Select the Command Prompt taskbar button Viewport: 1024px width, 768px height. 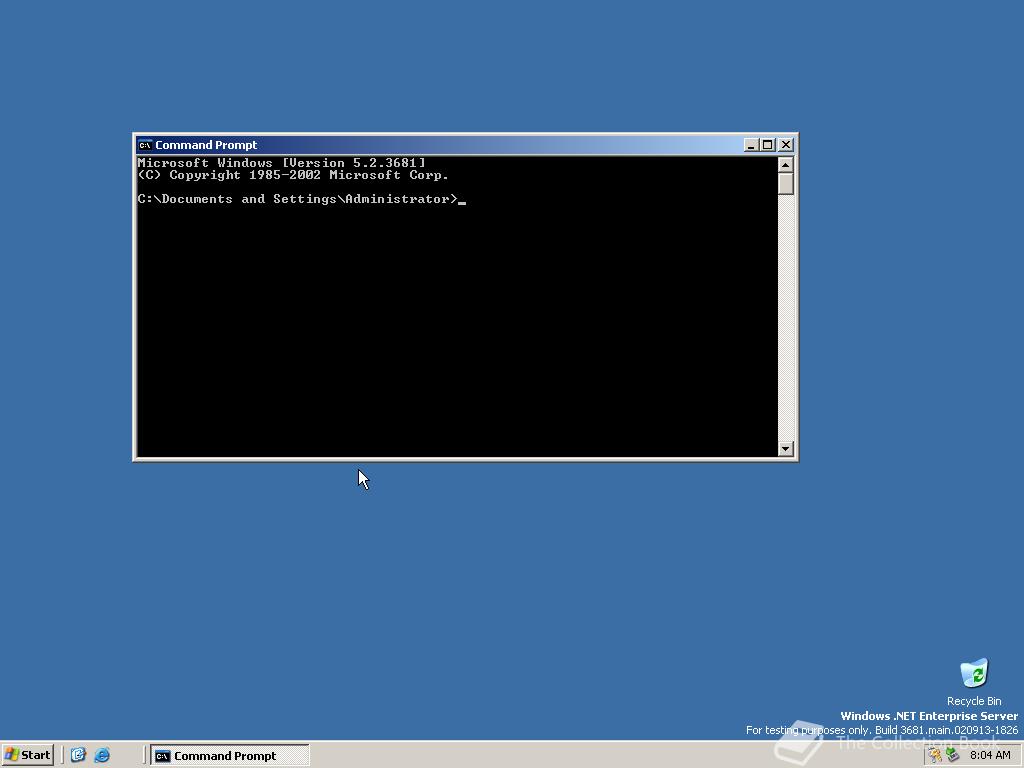(x=230, y=756)
